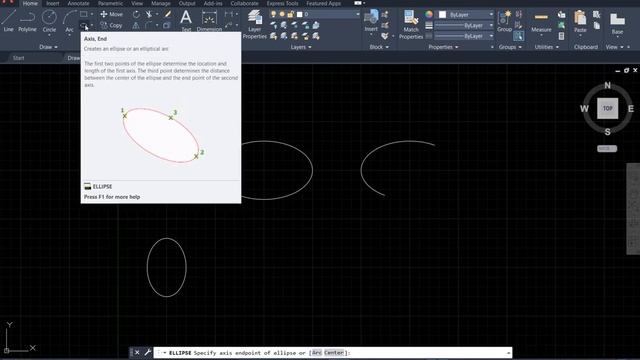Close the command line with X button
This screenshot has width=640, height=360.
click(x=137, y=352)
